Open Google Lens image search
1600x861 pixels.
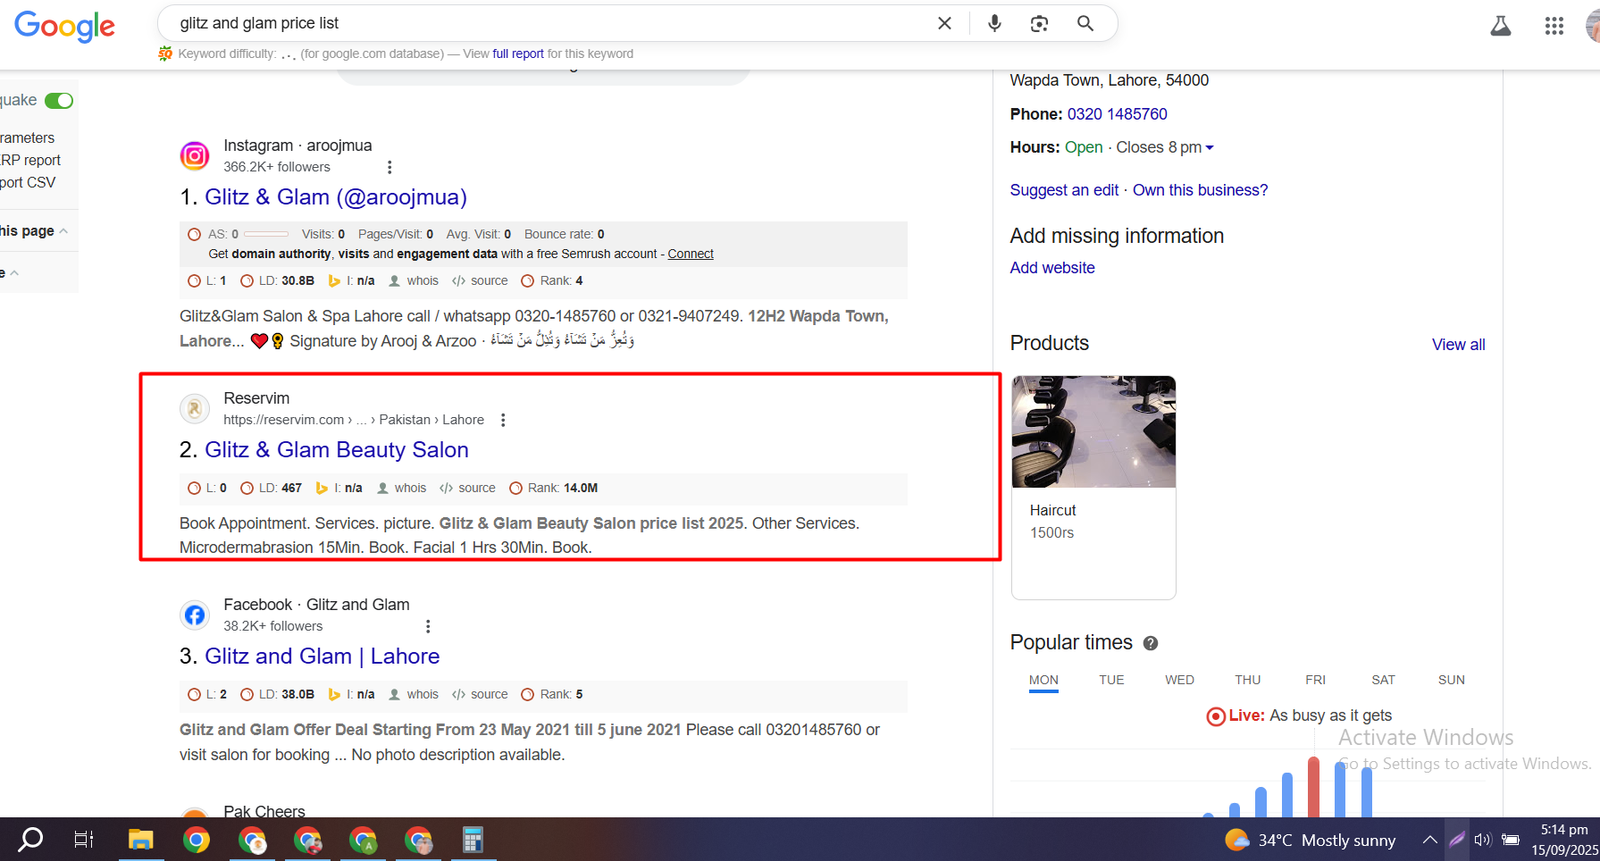(x=1039, y=23)
